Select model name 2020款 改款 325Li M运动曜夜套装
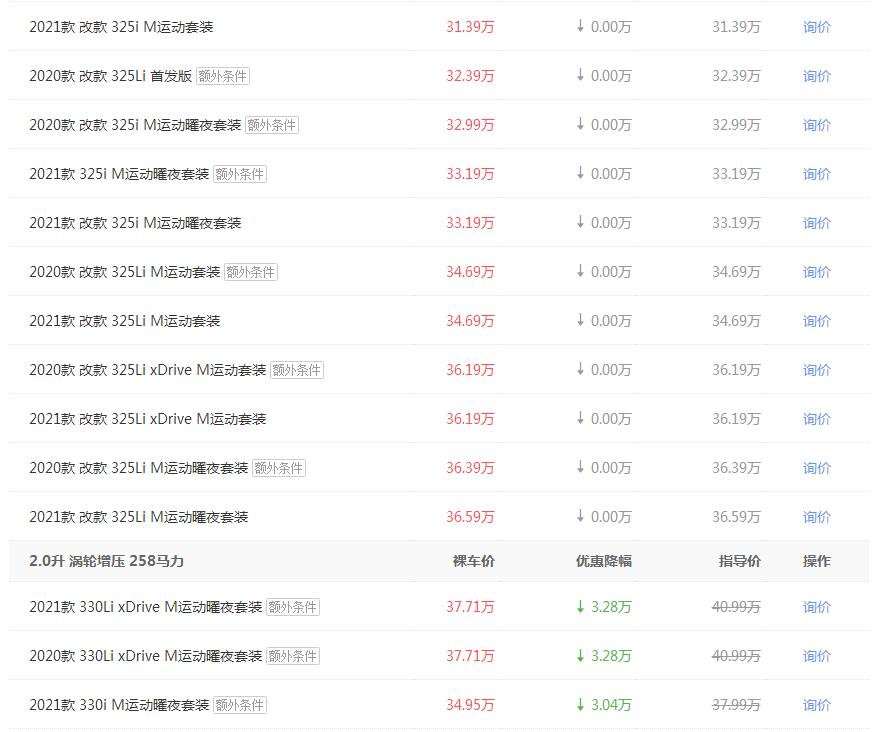Screen dimensions: 888x732 click(x=139, y=468)
